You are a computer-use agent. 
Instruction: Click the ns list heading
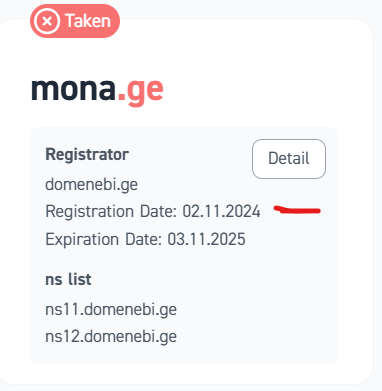(x=68, y=279)
